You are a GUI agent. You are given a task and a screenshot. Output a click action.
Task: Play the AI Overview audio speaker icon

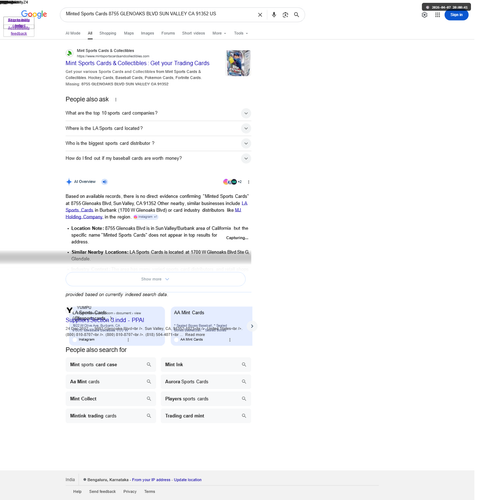point(104,182)
